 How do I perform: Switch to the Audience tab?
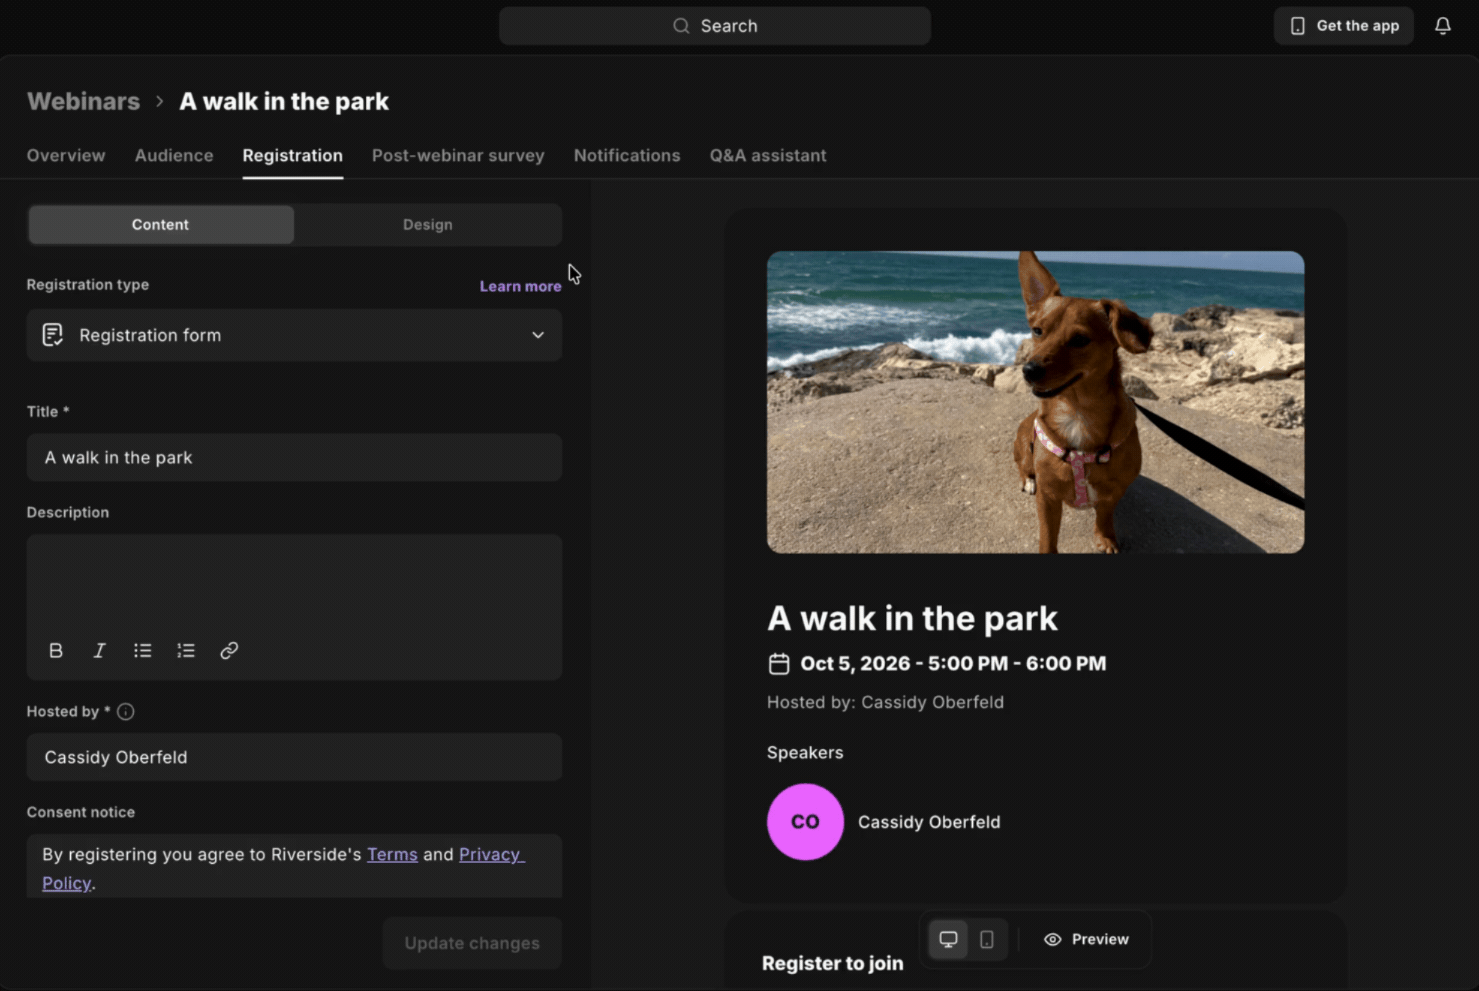pyautogui.click(x=174, y=156)
